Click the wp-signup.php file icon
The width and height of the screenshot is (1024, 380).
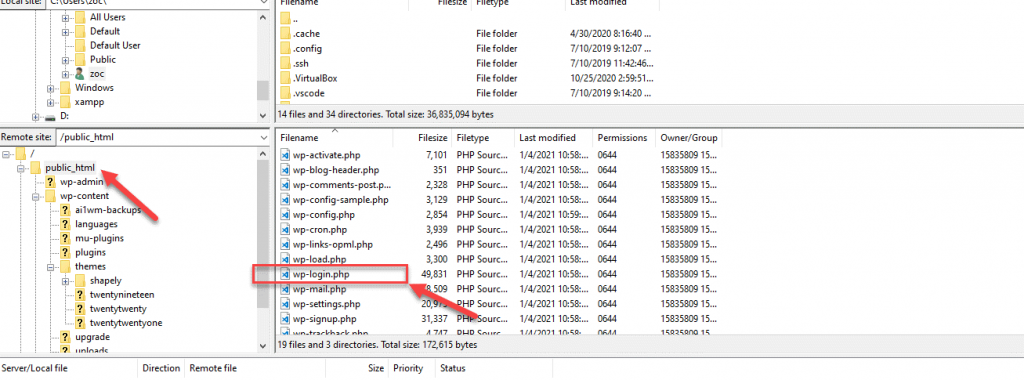click(x=285, y=319)
